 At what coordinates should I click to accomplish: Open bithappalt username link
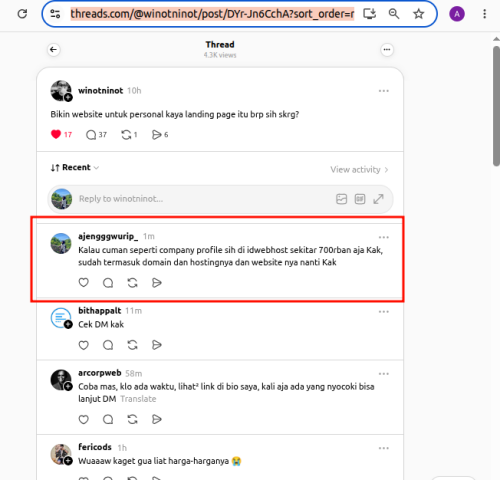tap(99, 311)
